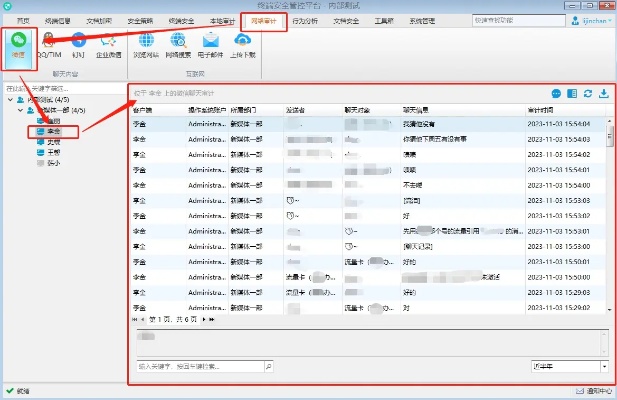The width and height of the screenshot is (617, 400).
Task: Click the quick function search field at top
Action: 519,20
